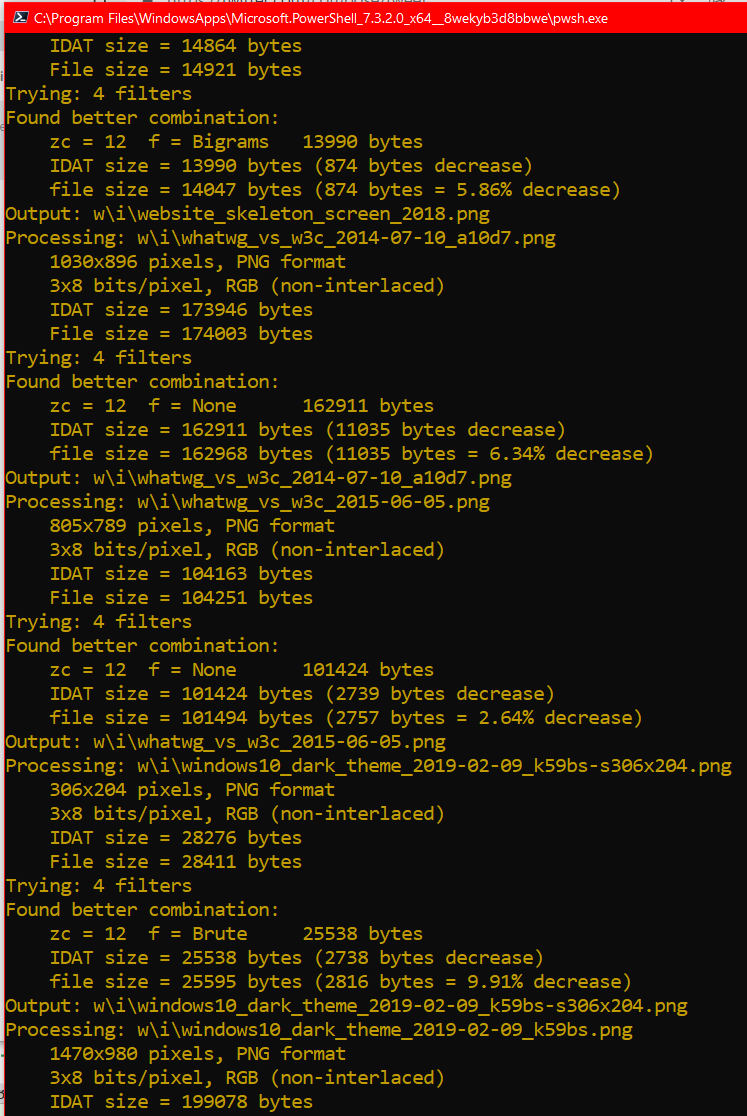
Task: Click the Output whatwg_vs_w3c_2015-06-05.png line
Action: [x=226, y=742]
